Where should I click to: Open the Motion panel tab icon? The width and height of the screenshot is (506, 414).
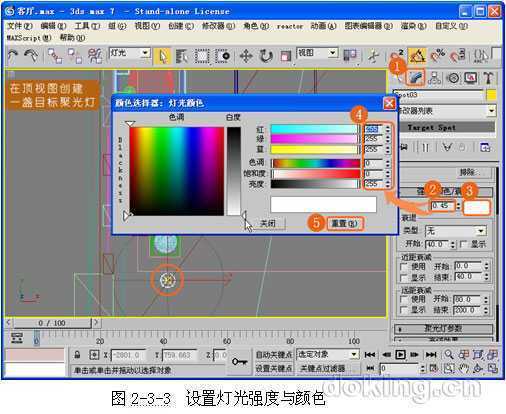point(453,78)
